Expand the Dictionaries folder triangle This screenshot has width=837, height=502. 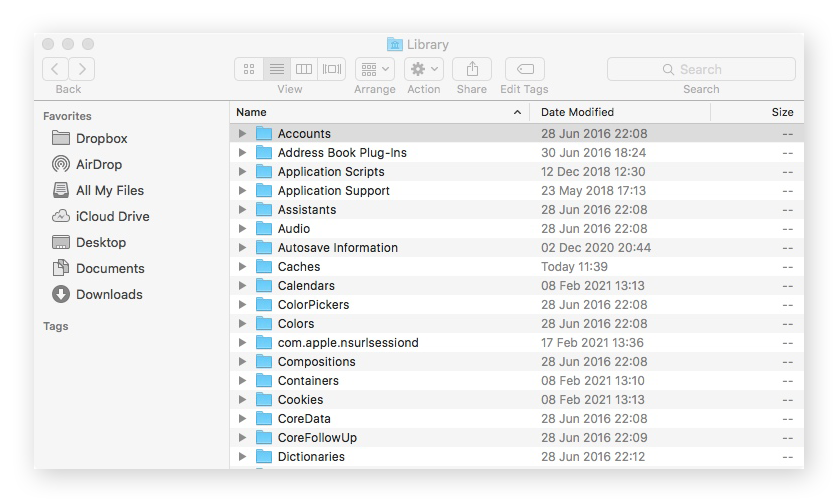pyautogui.click(x=242, y=457)
